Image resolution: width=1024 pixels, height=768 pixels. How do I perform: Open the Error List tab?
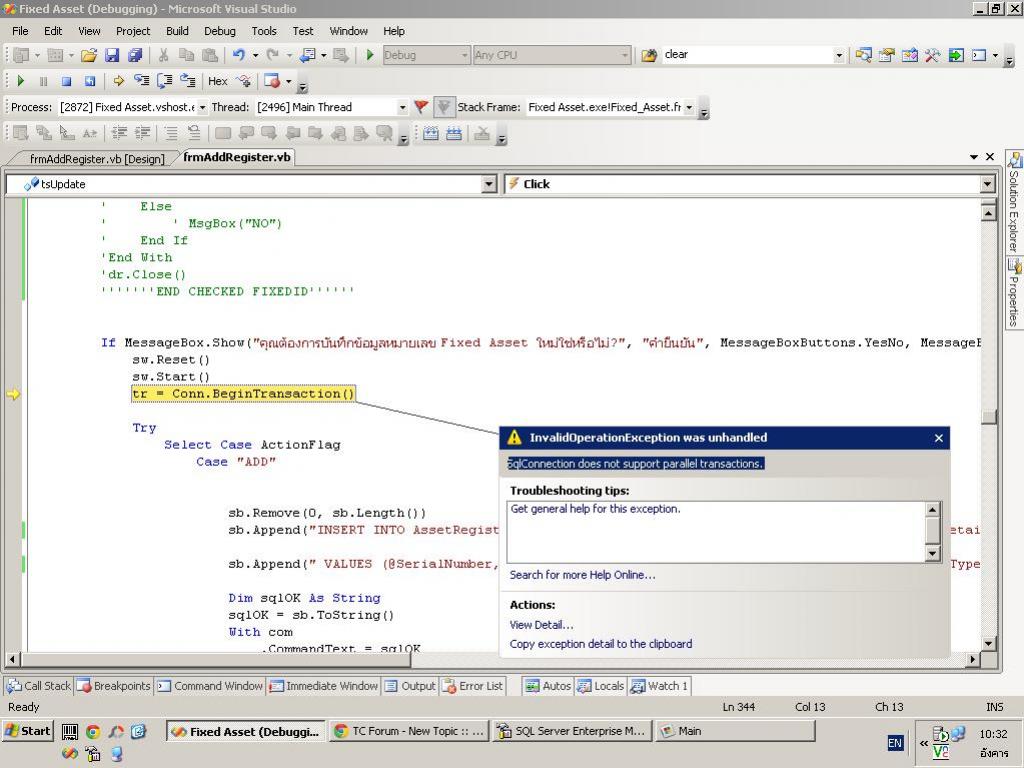tap(472, 686)
